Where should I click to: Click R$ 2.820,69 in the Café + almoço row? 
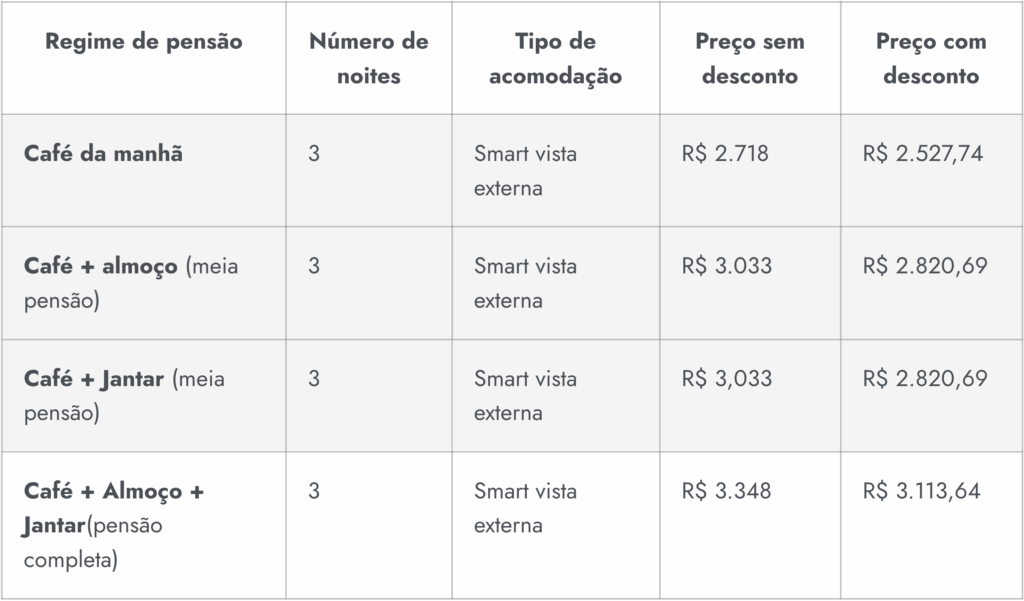click(925, 266)
